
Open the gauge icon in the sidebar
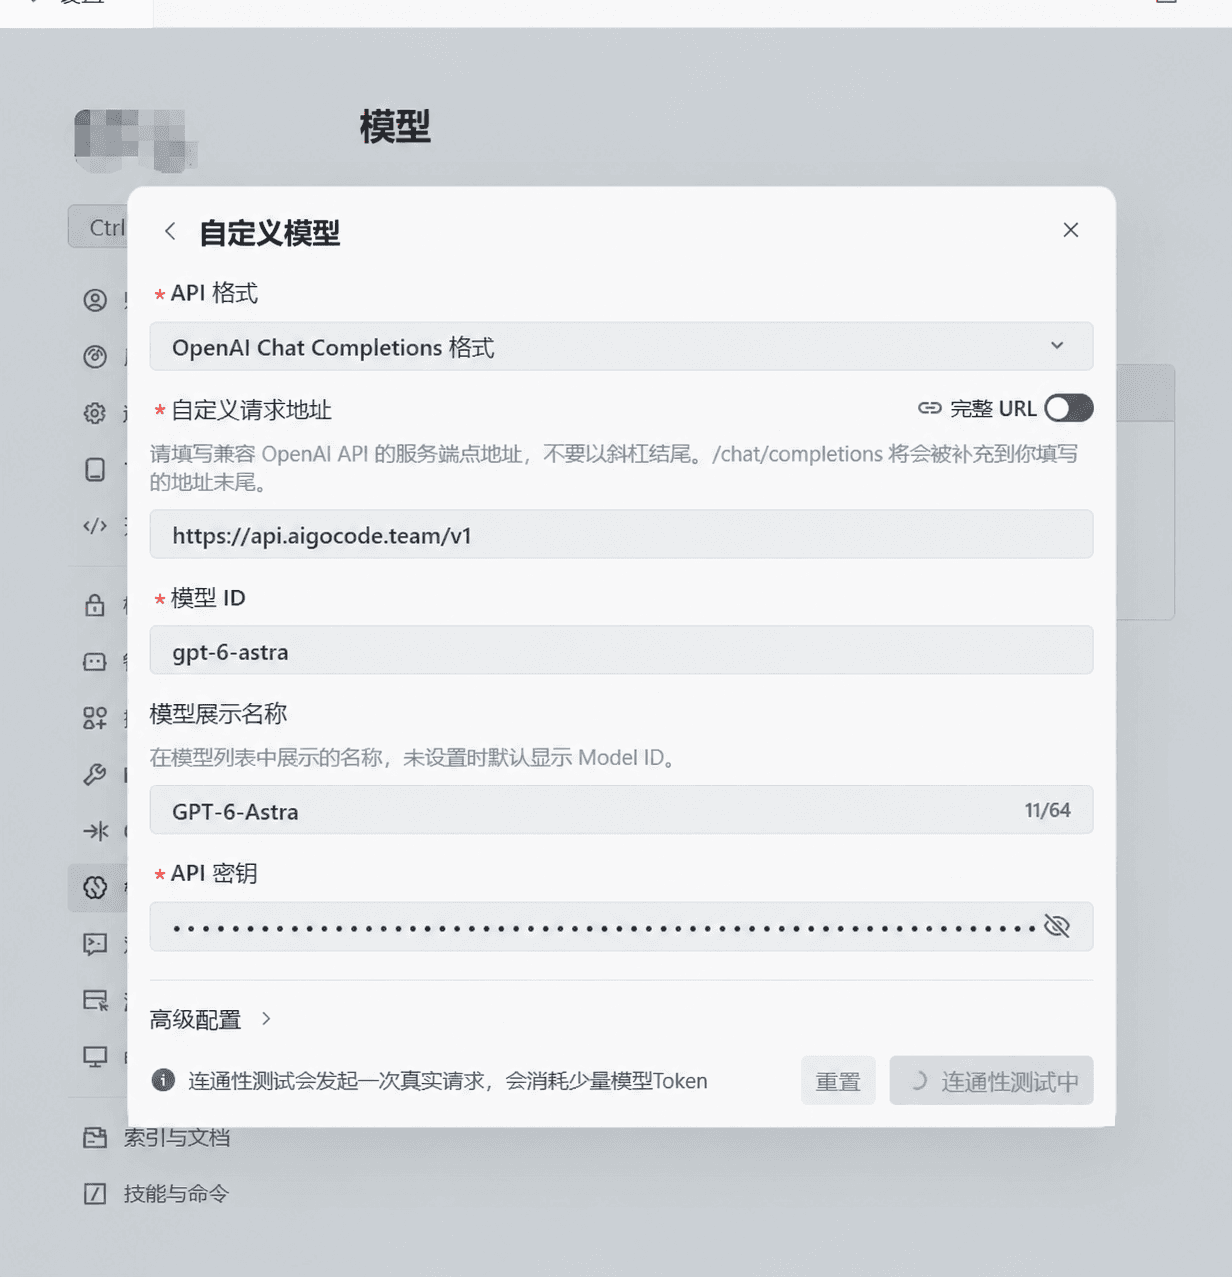point(95,357)
